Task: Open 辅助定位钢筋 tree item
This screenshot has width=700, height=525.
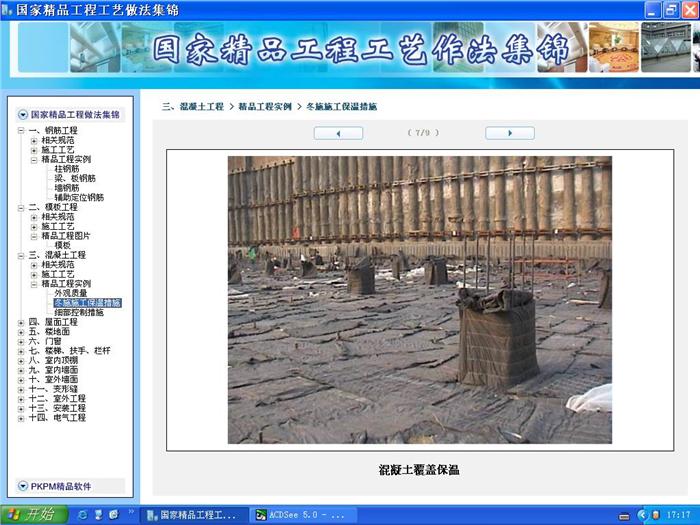Action: (x=78, y=197)
